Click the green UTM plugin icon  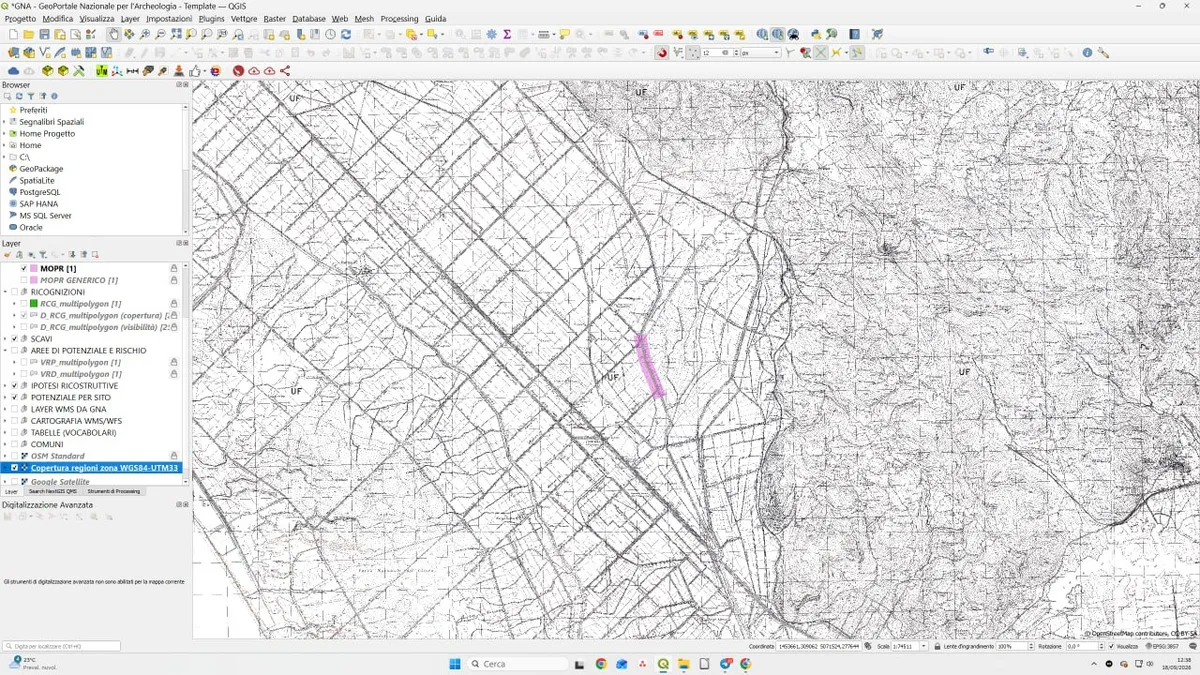[101, 71]
